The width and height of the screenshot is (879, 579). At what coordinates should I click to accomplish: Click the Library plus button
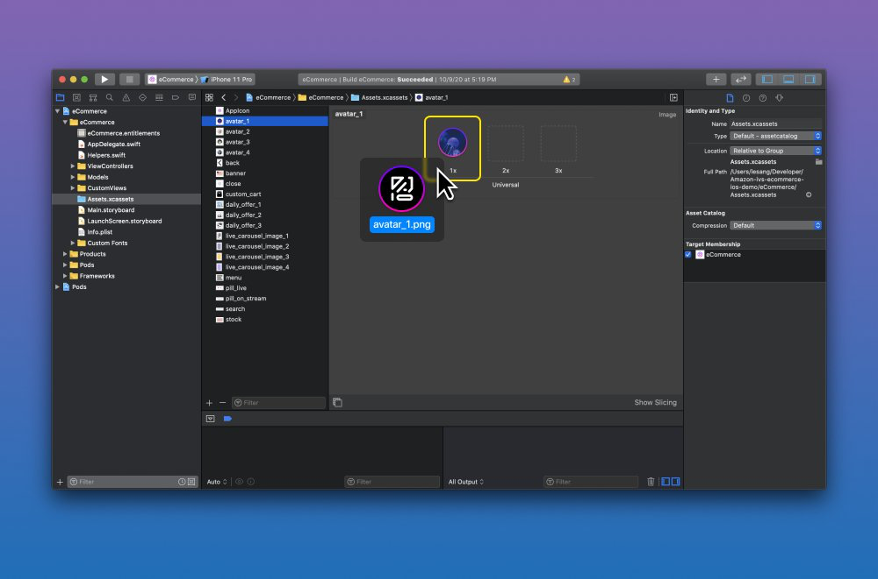716,79
